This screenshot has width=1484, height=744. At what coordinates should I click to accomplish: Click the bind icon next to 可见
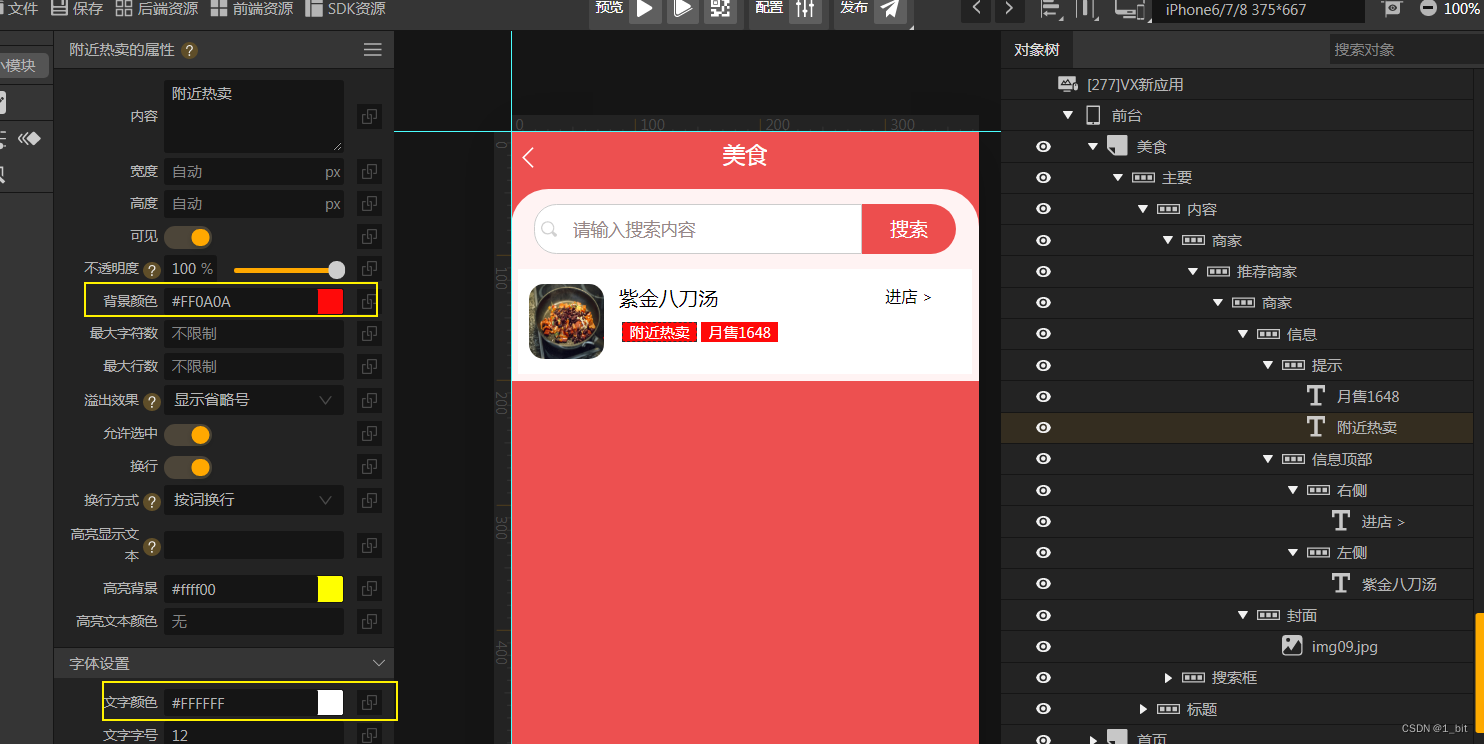(x=369, y=237)
